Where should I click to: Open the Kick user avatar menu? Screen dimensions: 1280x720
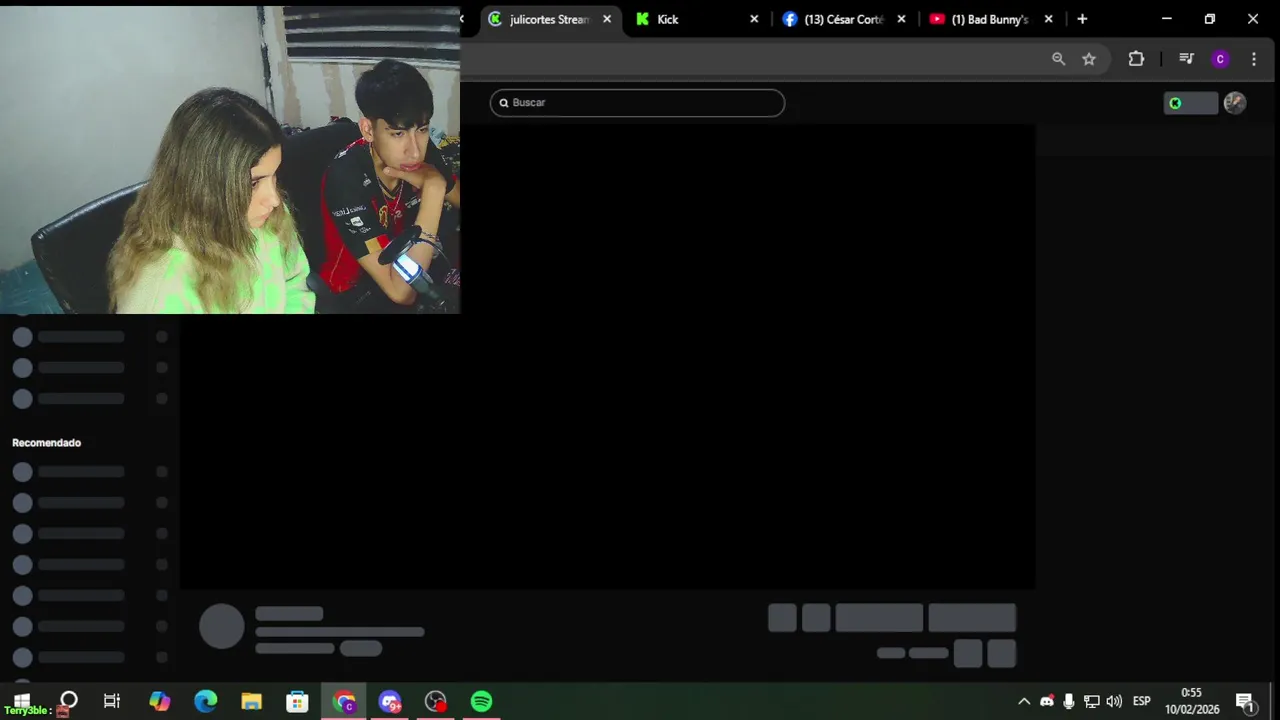click(1235, 103)
